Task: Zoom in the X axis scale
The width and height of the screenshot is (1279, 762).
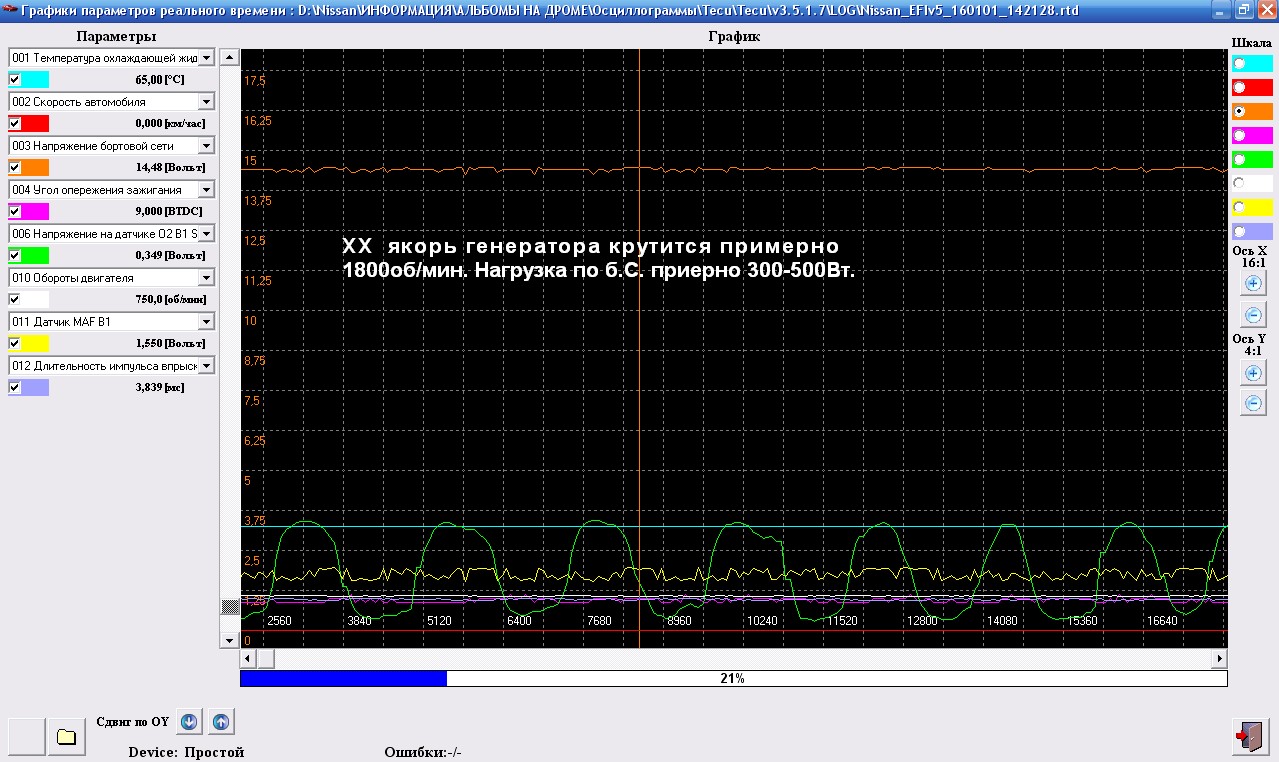Action: coord(1252,283)
